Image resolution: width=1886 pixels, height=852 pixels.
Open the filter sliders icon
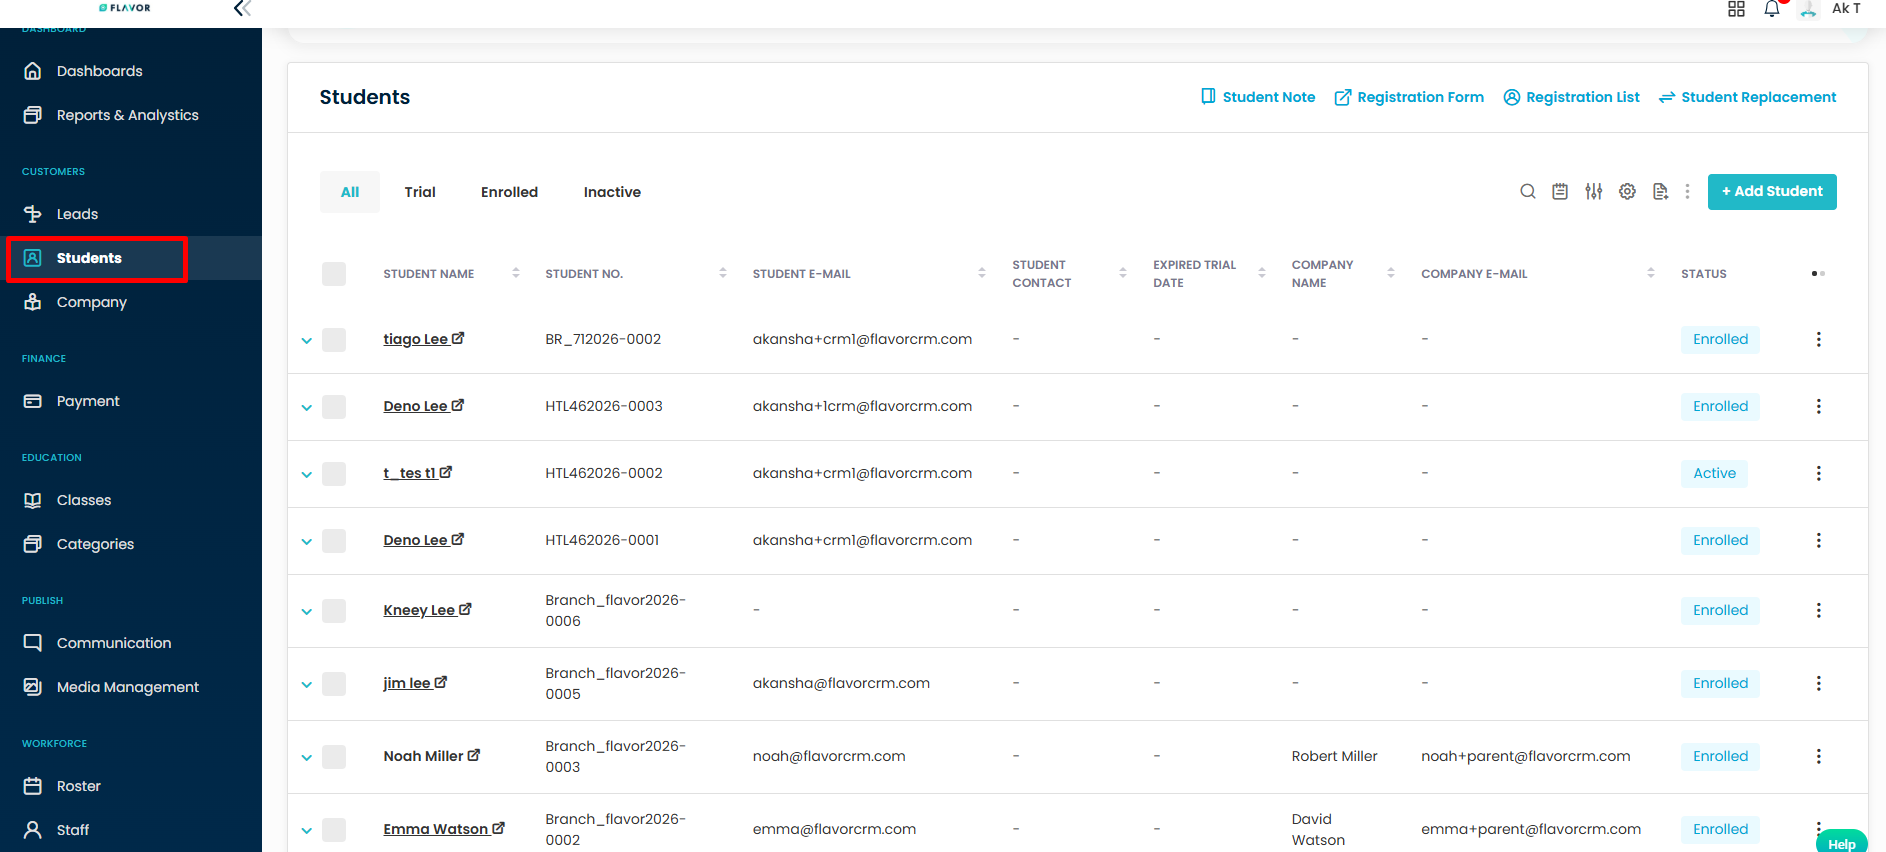[1594, 191]
